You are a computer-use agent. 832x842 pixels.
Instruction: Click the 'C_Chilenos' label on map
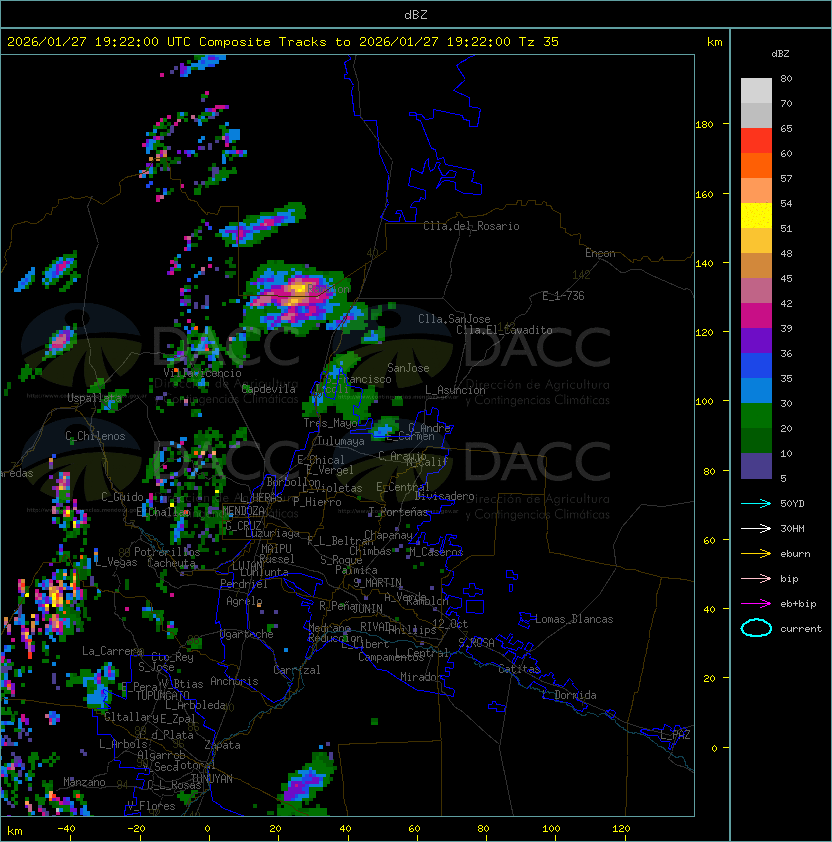point(95,436)
